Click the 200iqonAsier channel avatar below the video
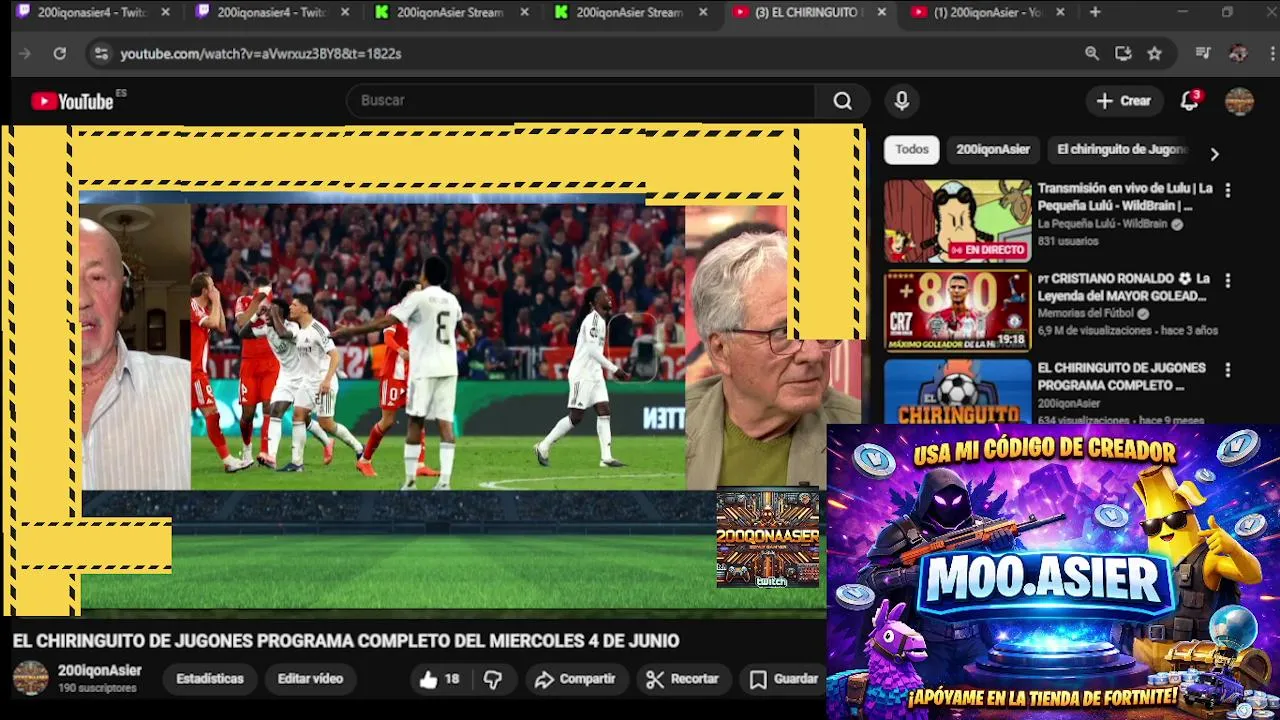This screenshot has width=1280, height=720. 30,678
